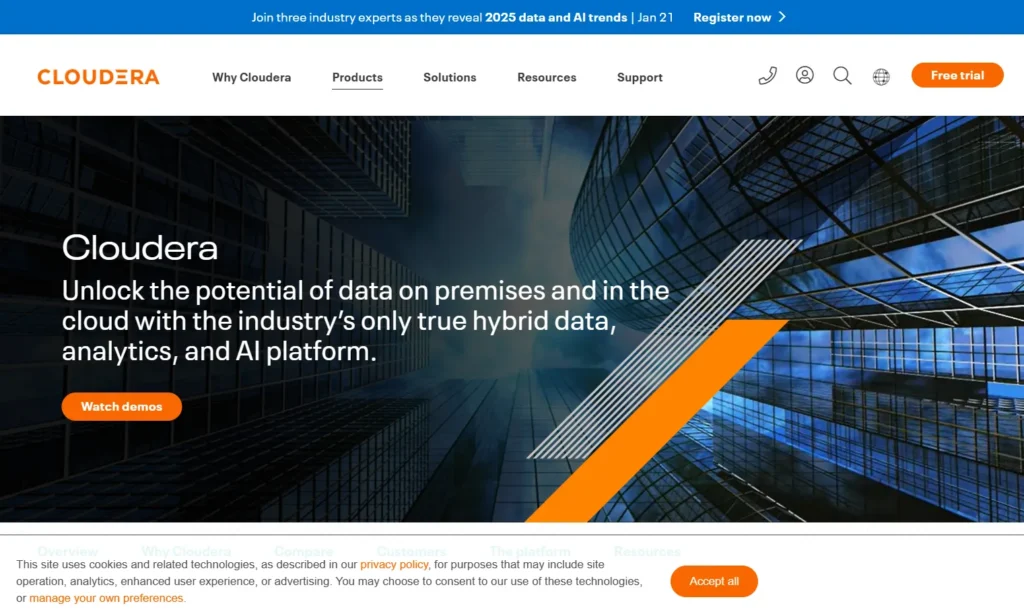Click the Register now chevron arrow
The width and height of the screenshot is (1024, 612).
coord(782,17)
